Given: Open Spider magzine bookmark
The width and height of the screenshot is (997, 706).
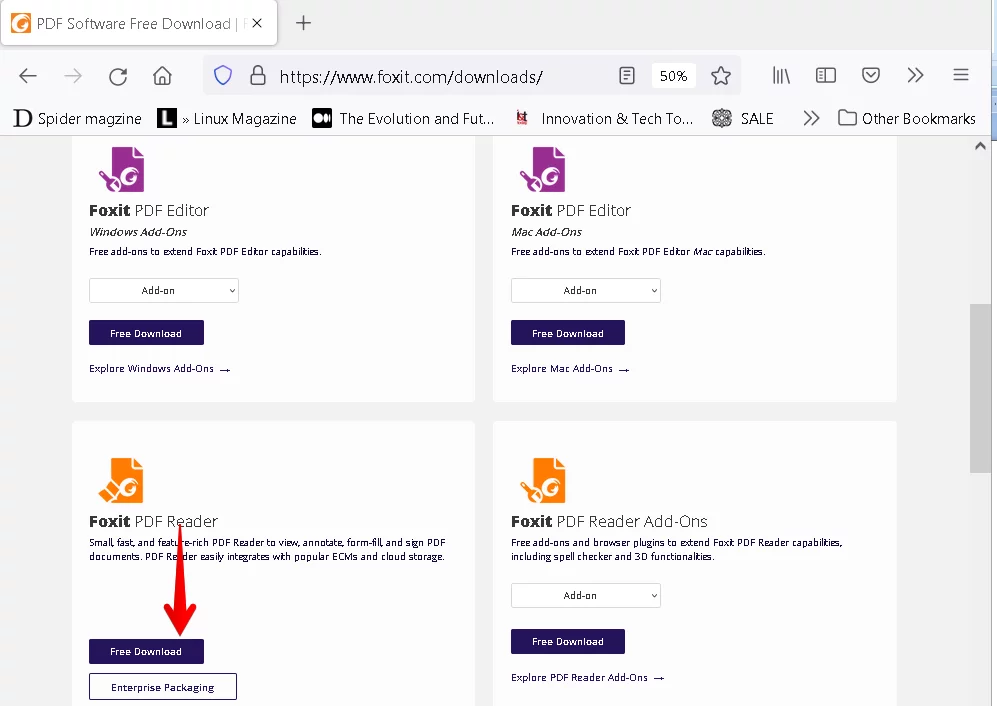Looking at the screenshot, I should (x=78, y=118).
